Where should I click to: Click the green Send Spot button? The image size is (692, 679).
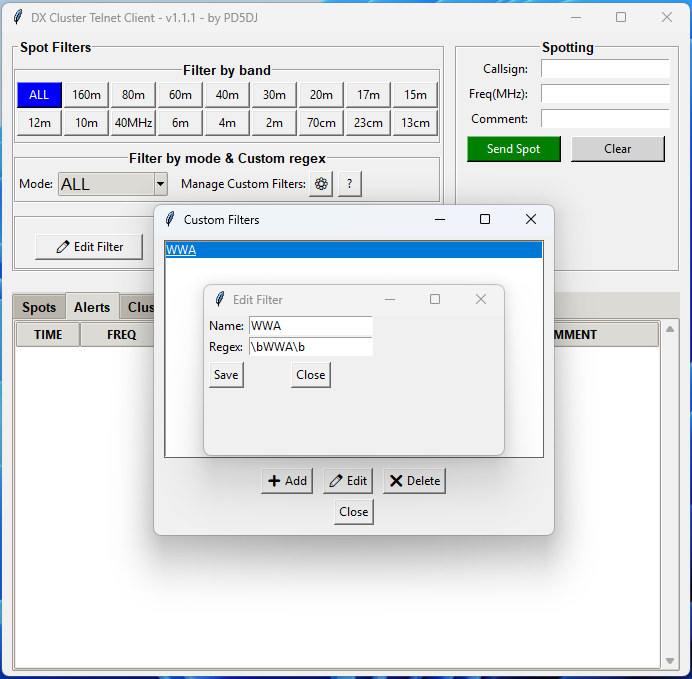pos(513,149)
